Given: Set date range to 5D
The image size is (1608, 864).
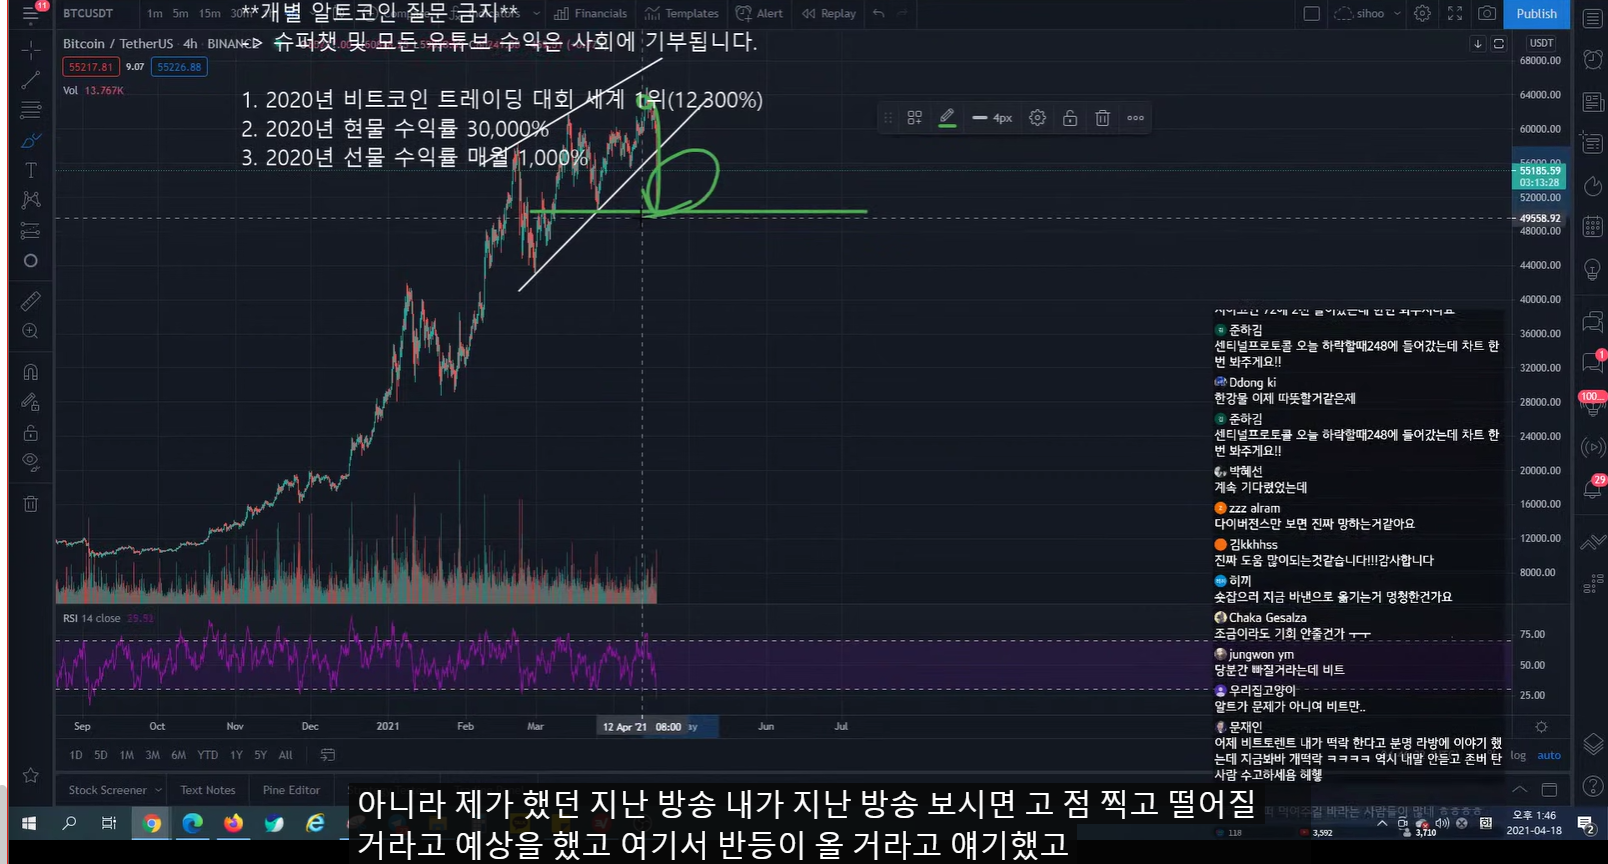Looking at the screenshot, I should pos(101,755).
